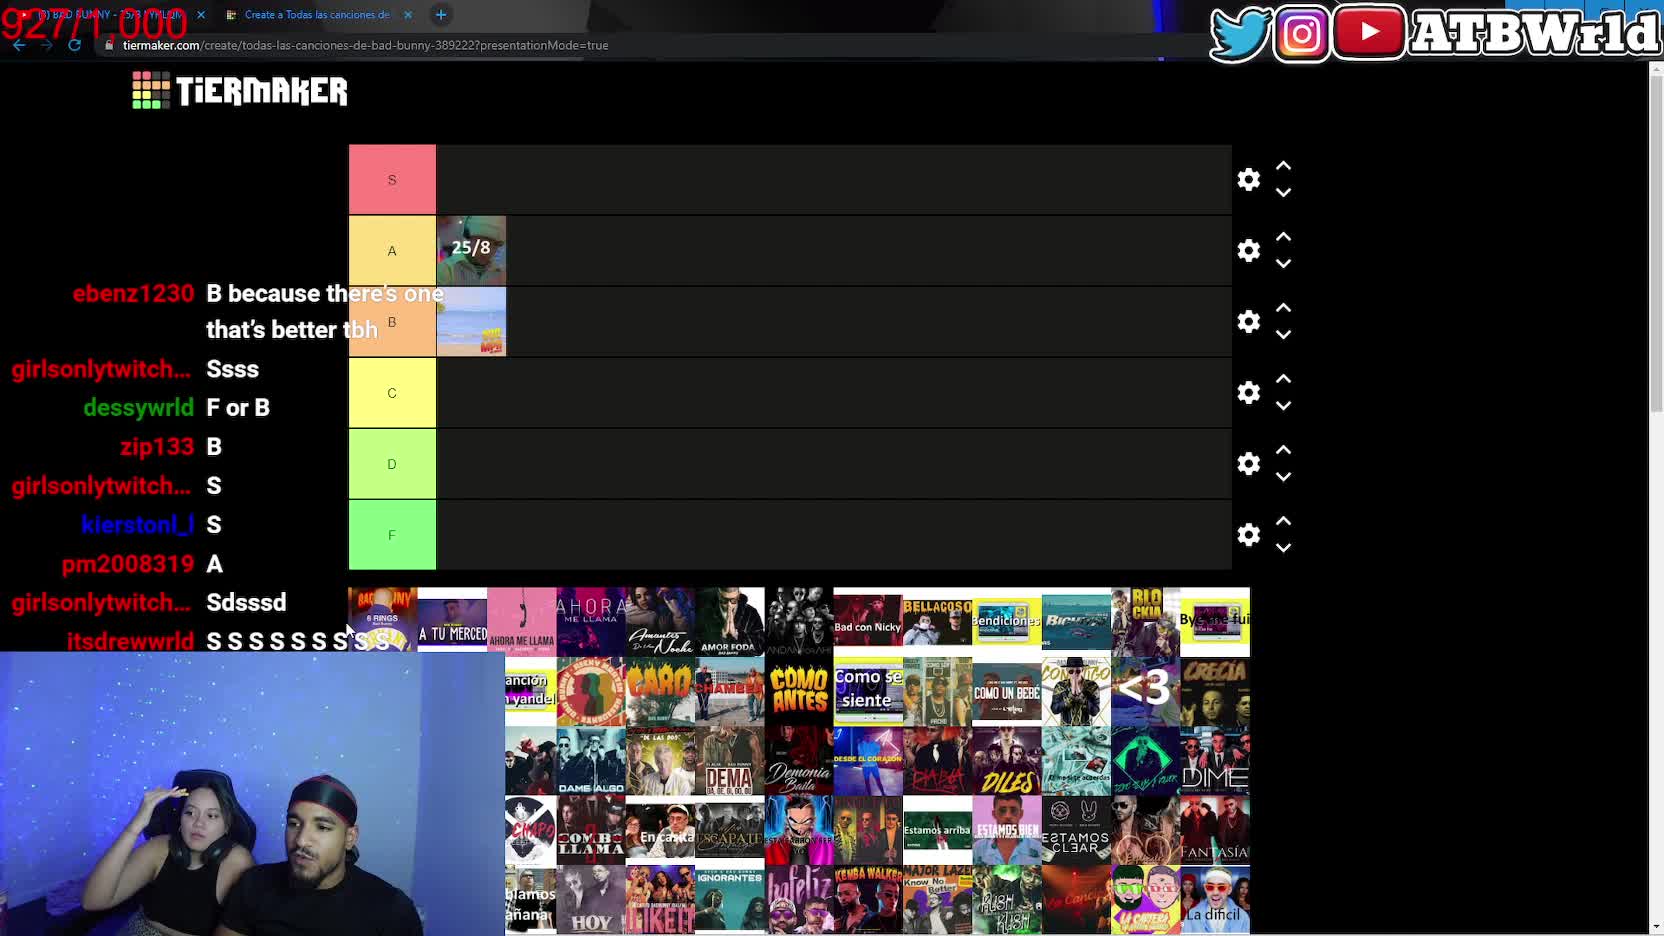Open settings gear for A tier row
The image size is (1664, 936).
click(x=1249, y=251)
